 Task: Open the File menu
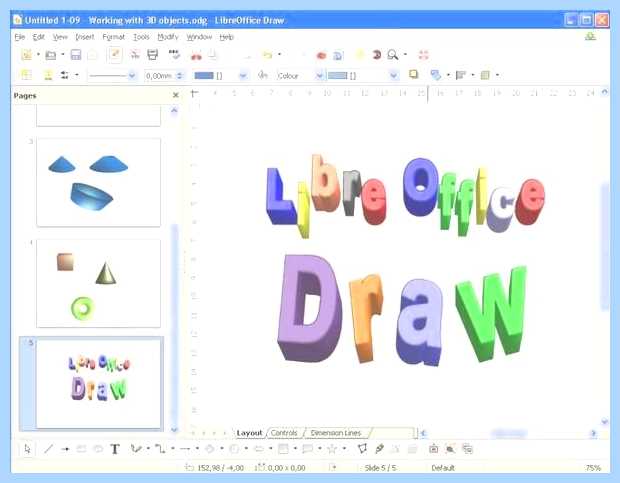click(x=20, y=37)
